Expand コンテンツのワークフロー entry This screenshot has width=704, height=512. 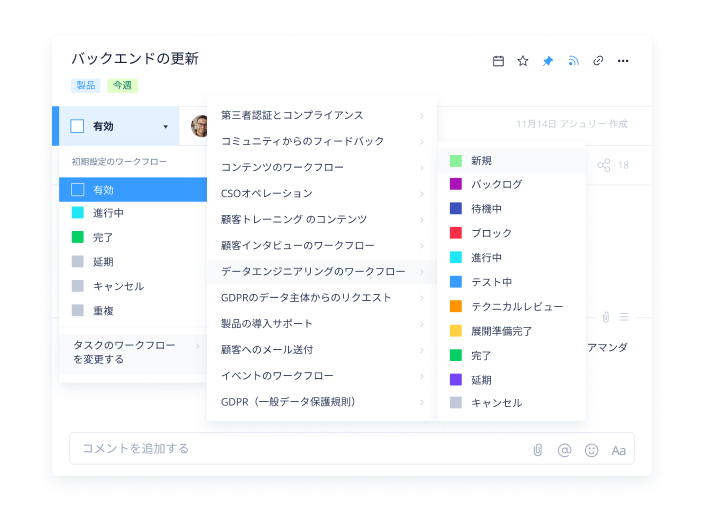click(x=322, y=168)
